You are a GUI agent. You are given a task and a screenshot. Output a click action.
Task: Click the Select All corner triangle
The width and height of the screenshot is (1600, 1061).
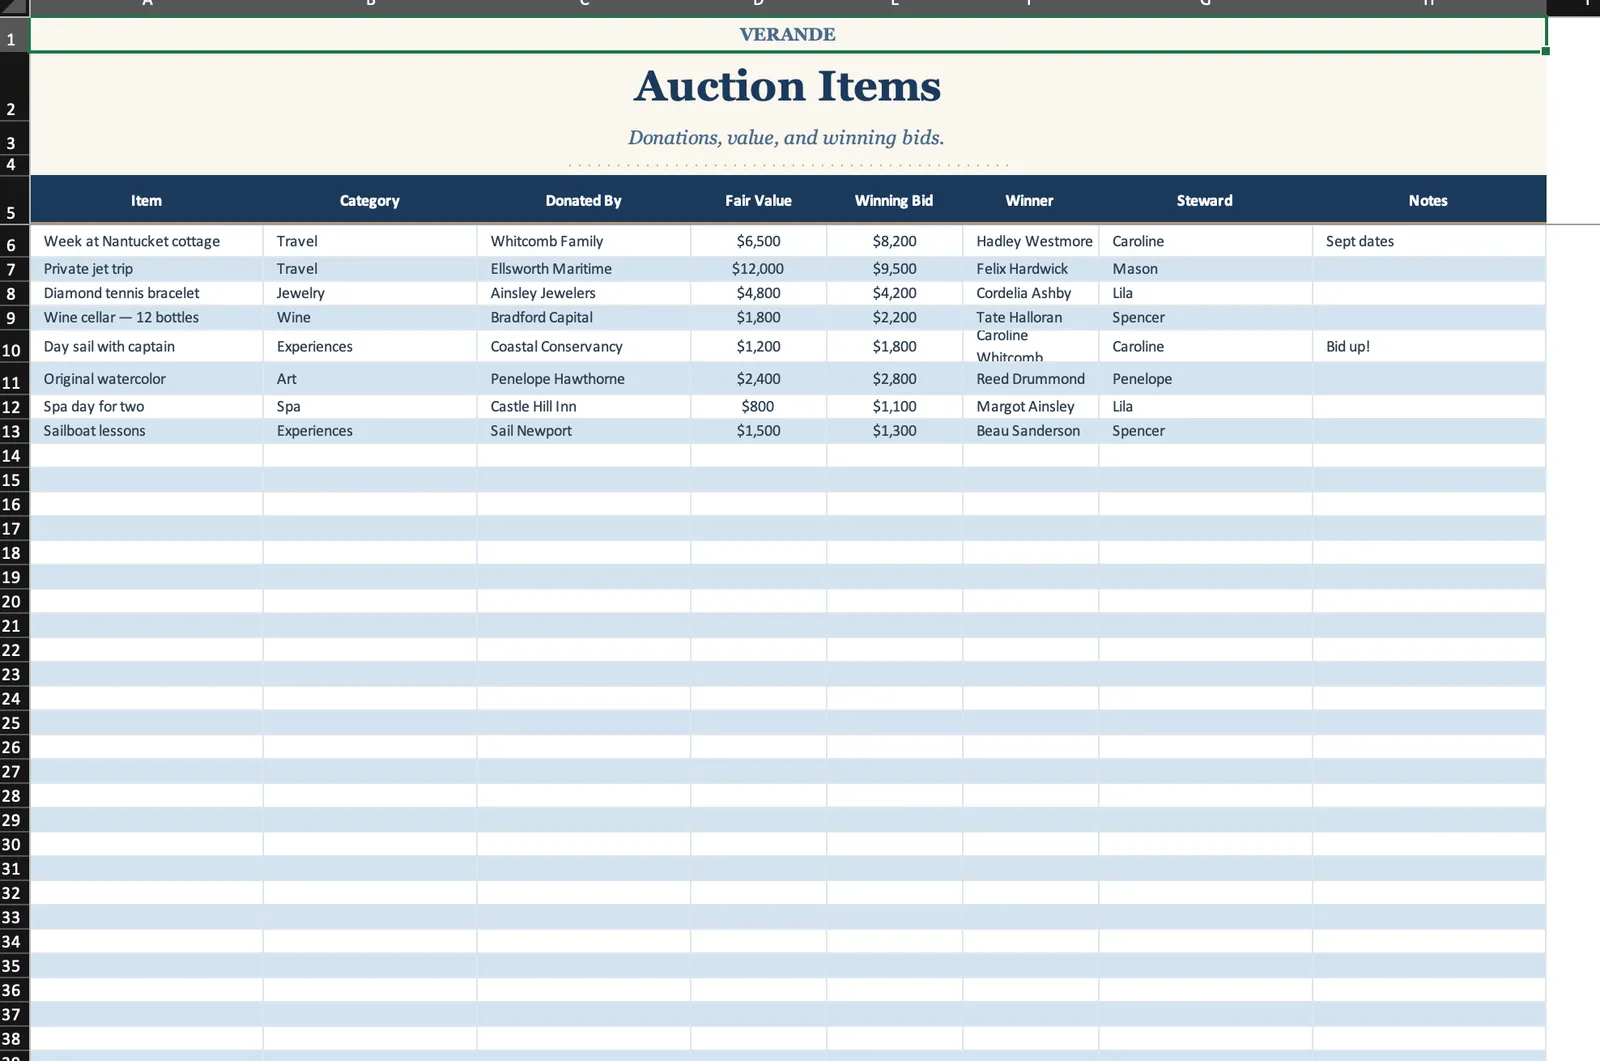[14, 6]
